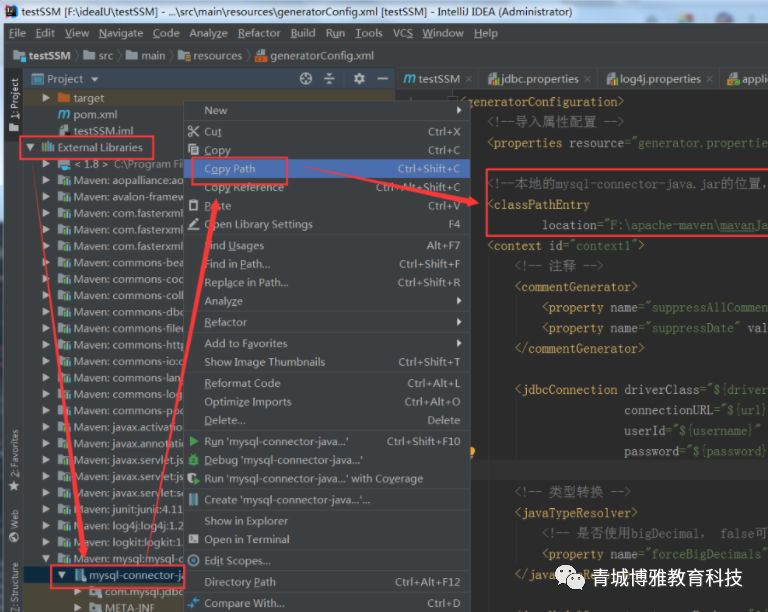Open the Build menu
This screenshot has width=768, height=612.
303,33
